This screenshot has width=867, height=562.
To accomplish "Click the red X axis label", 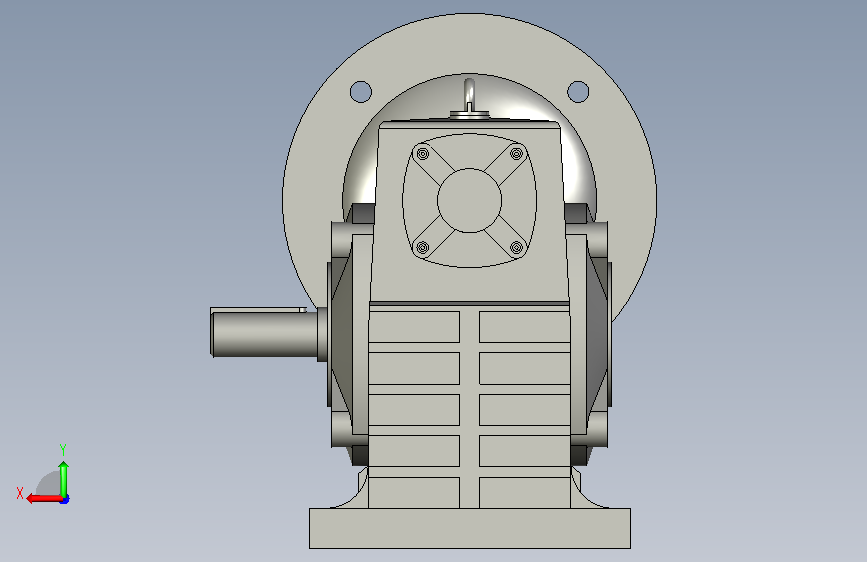I will click(20, 493).
